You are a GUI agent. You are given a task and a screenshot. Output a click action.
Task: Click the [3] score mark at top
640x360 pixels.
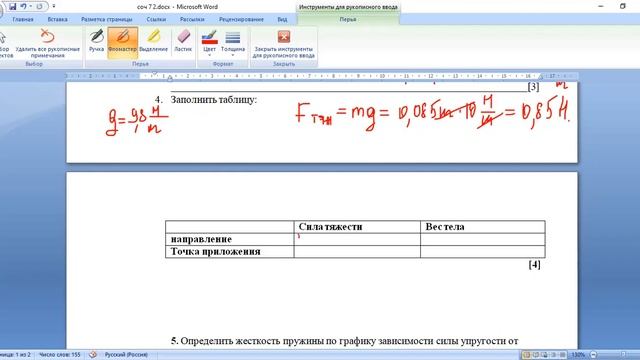pyautogui.click(x=533, y=87)
